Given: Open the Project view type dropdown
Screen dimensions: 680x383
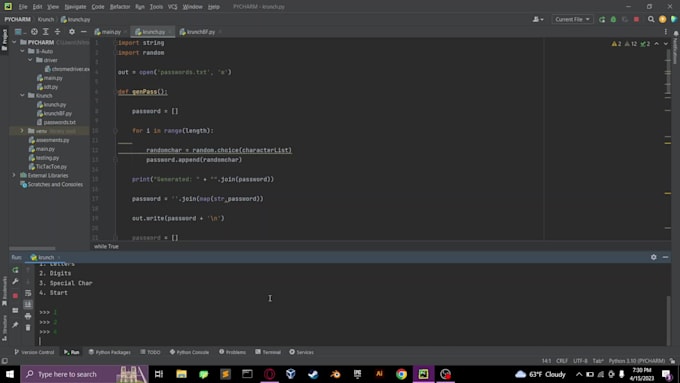Looking at the screenshot, I should tap(20, 32).
